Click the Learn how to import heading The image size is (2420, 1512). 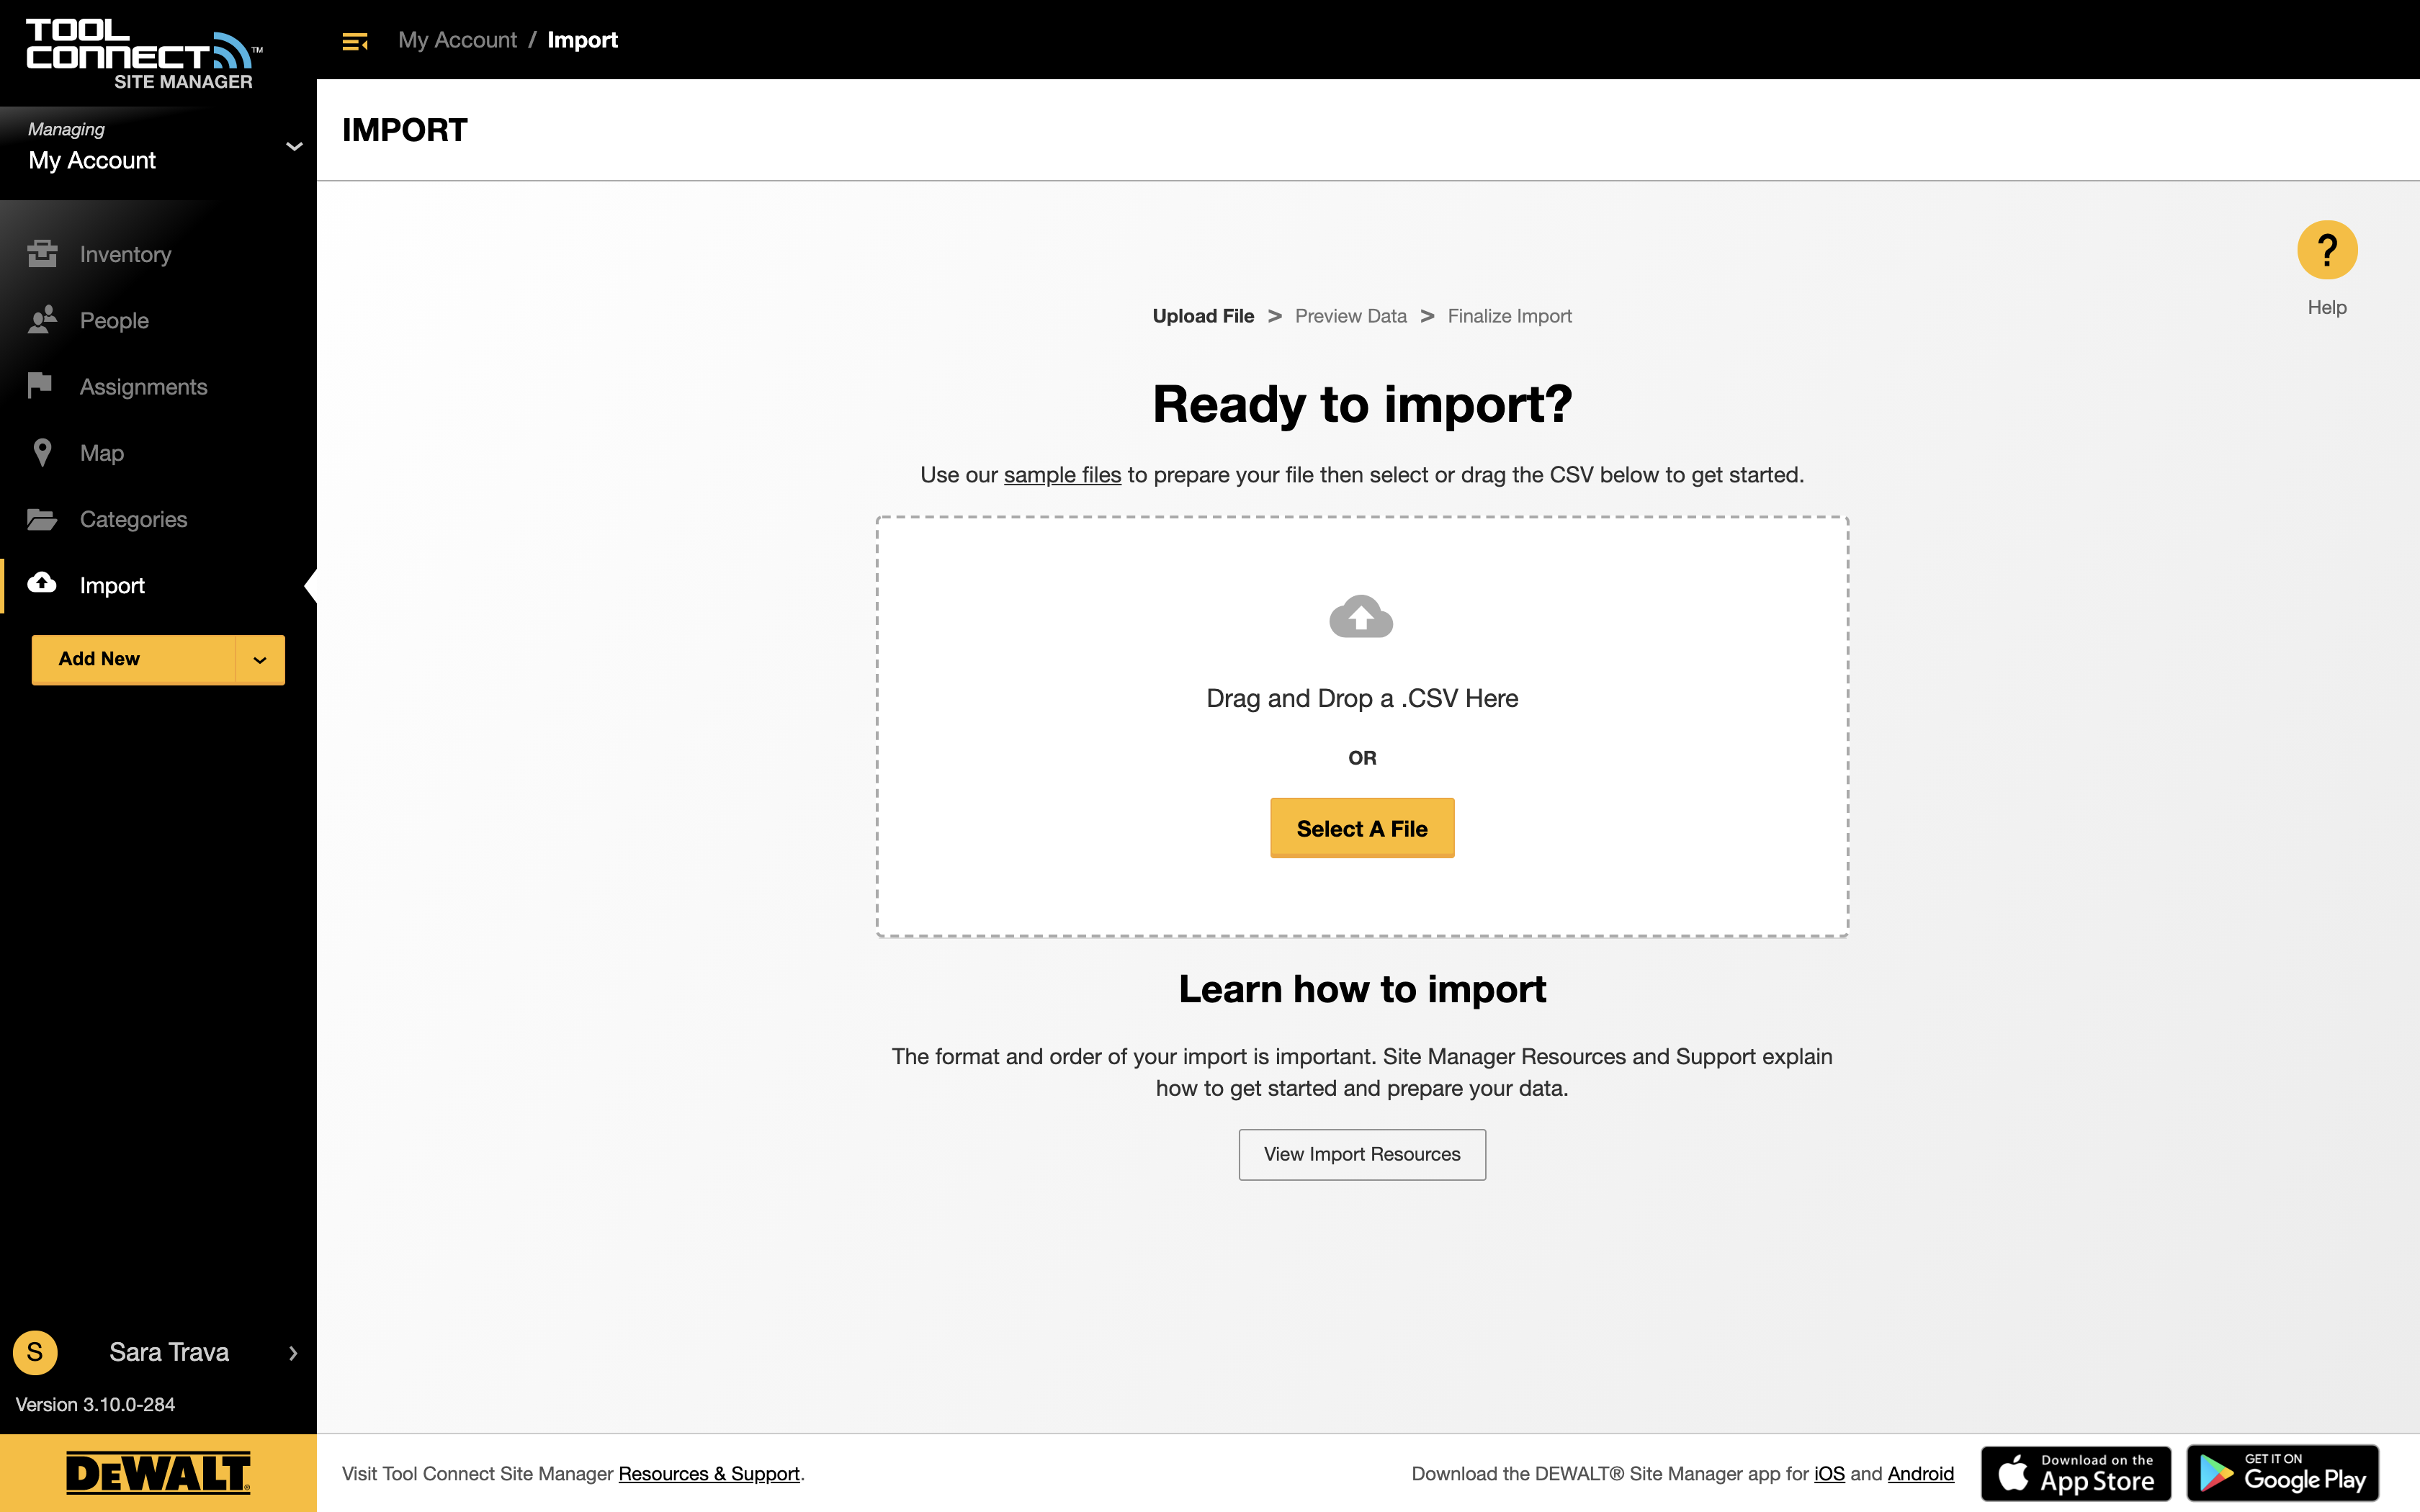click(1362, 989)
